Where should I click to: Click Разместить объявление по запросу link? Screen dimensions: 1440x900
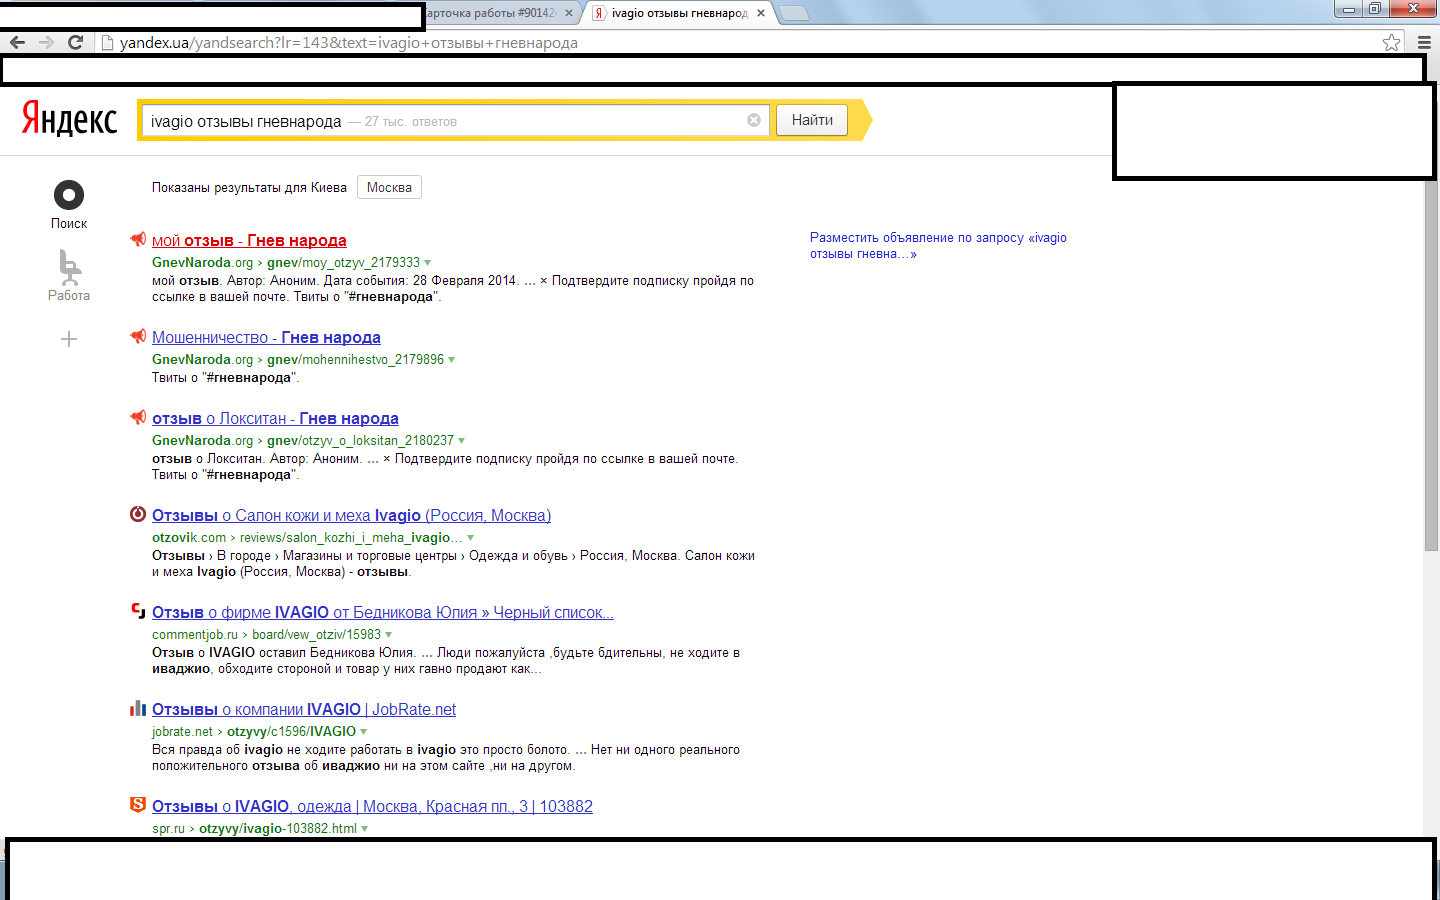click(x=938, y=245)
